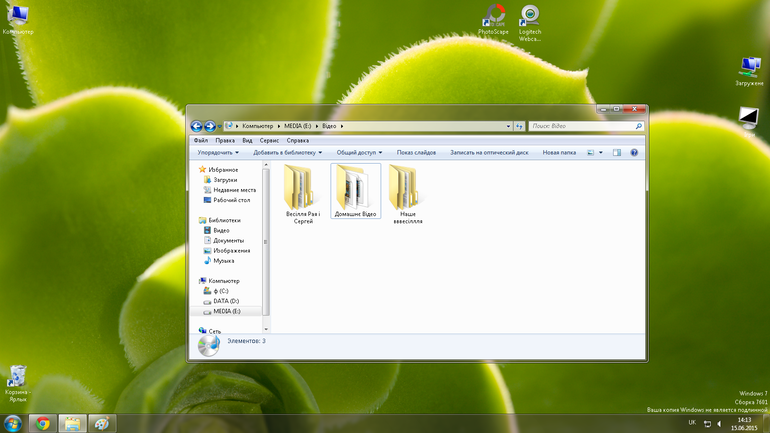The width and height of the screenshot is (770, 433).
Task: Select Компьютер in the address breadcrumb
Action: point(257,126)
